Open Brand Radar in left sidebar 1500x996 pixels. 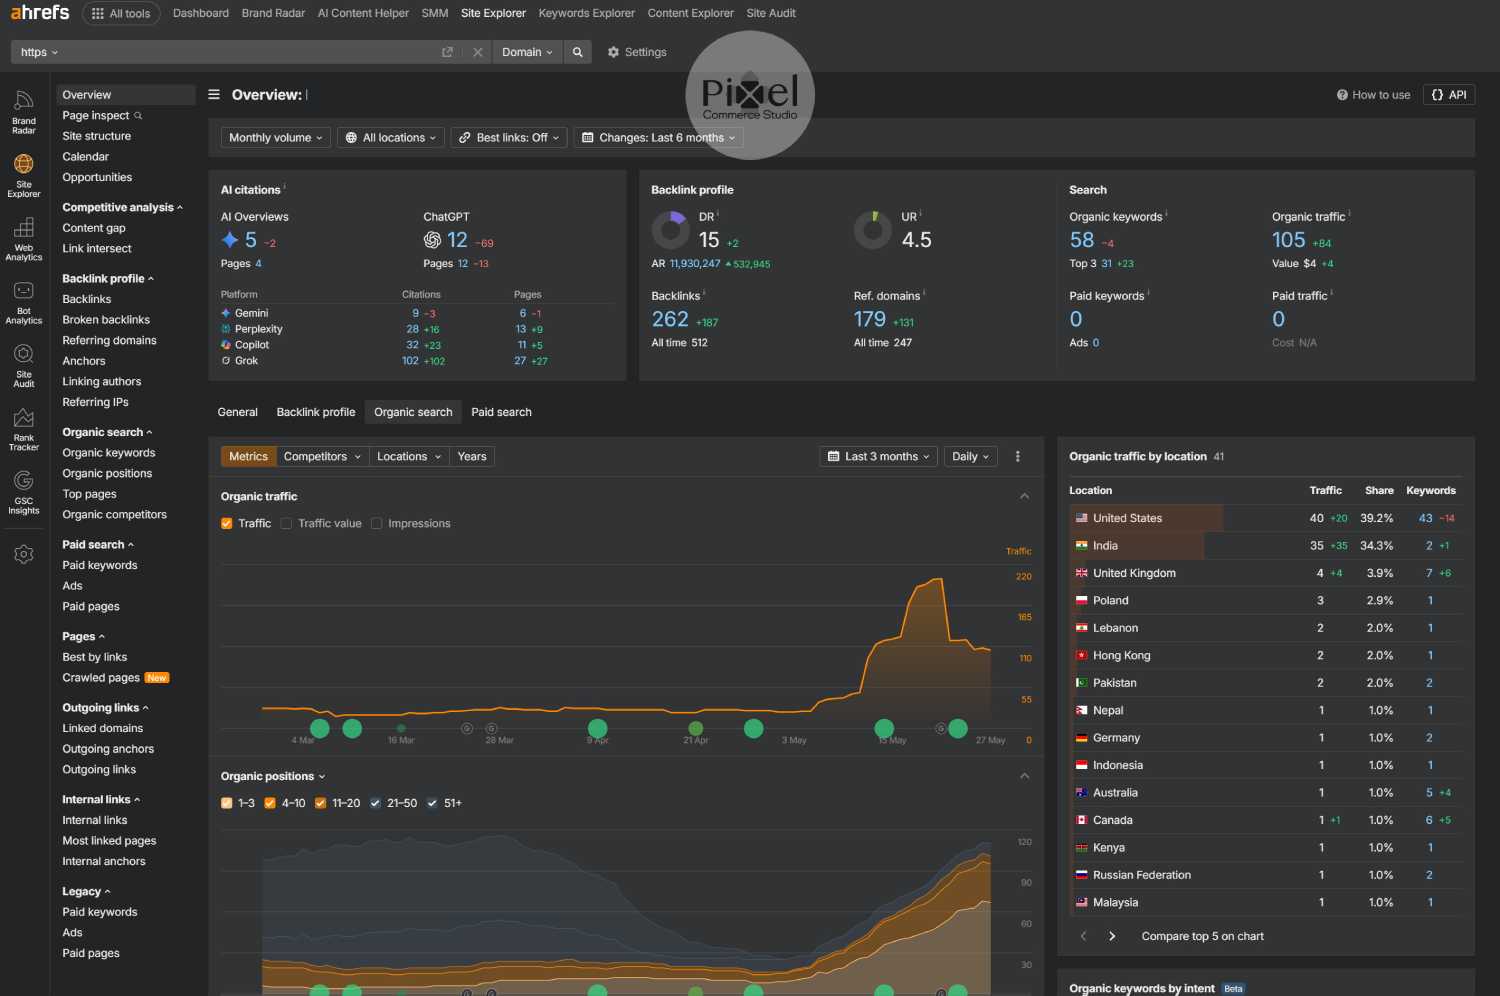coord(24,111)
